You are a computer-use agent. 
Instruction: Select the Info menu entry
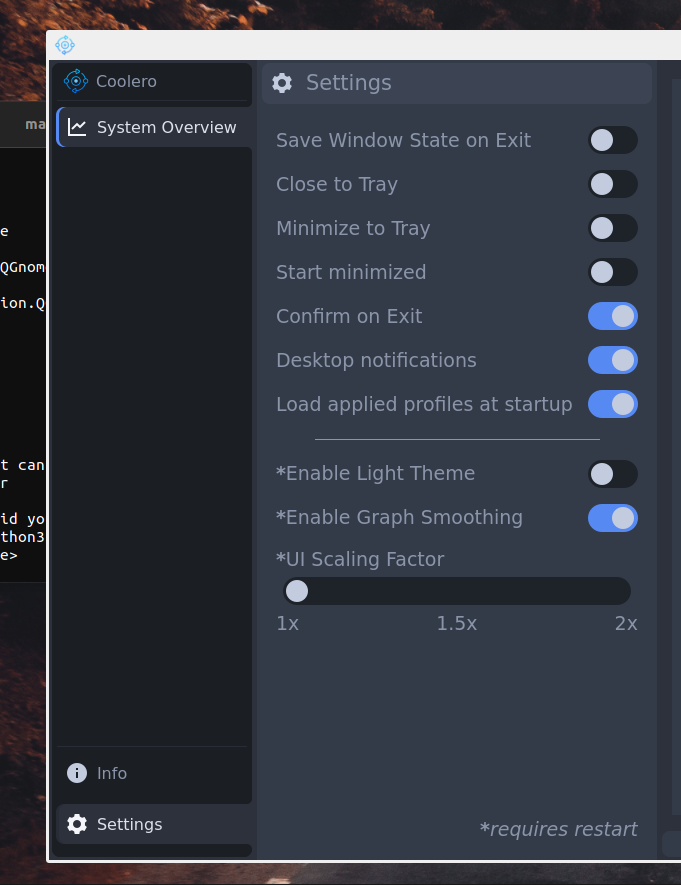click(x=112, y=773)
